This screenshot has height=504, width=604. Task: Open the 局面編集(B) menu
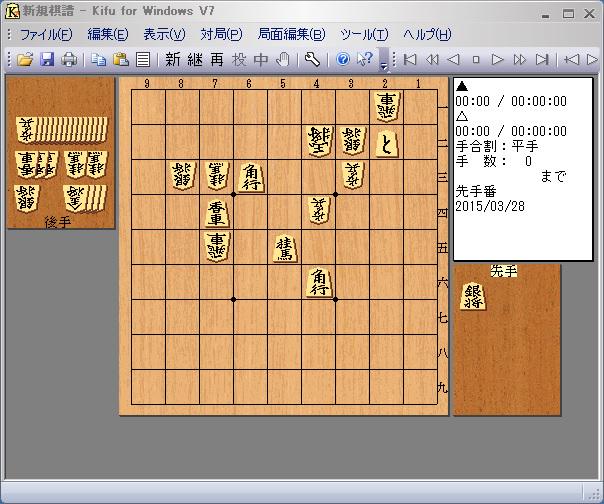tap(291, 34)
